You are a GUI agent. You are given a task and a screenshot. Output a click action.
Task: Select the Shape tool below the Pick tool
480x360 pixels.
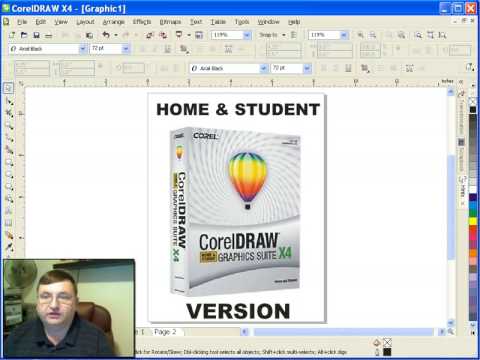point(9,101)
